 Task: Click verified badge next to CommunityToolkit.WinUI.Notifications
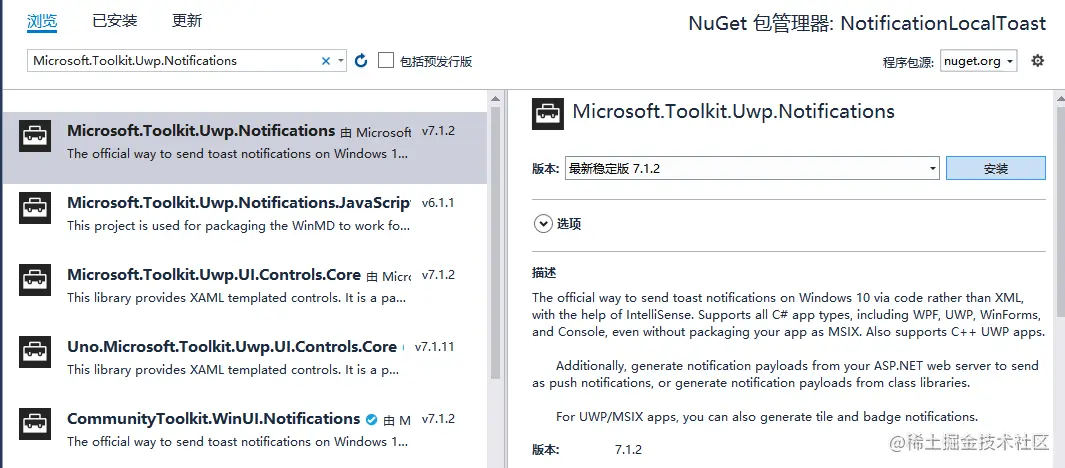tap(371, 419)
